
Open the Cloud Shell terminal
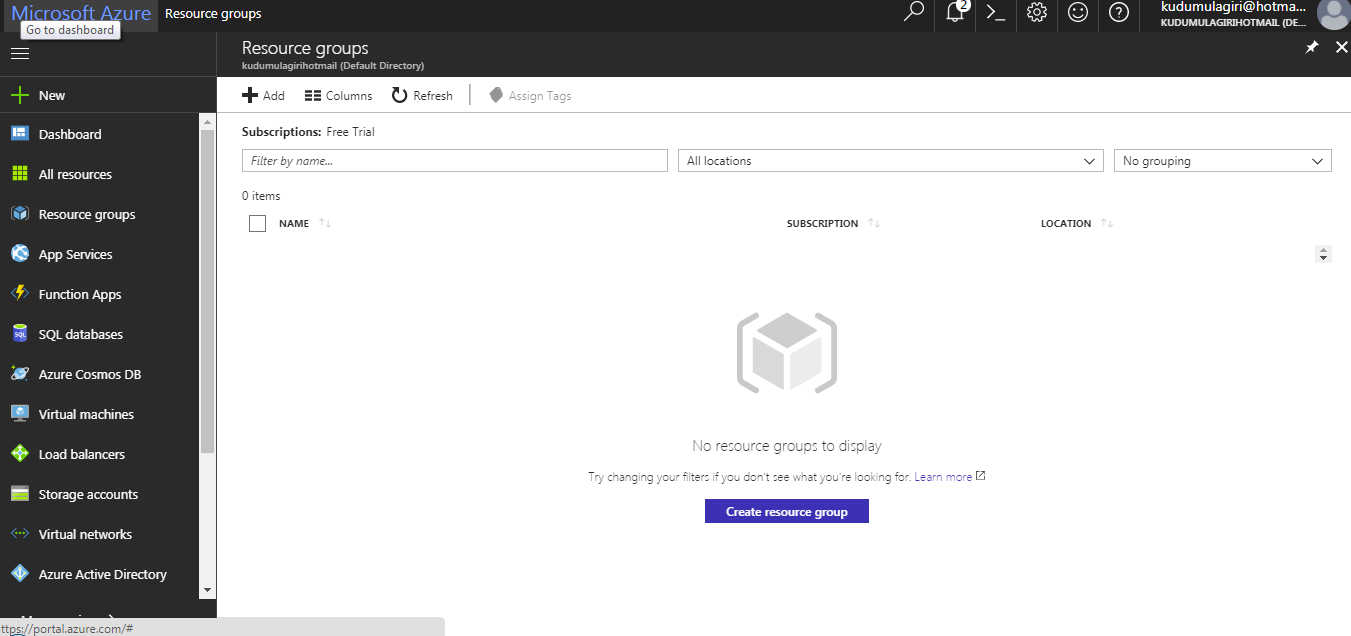pos(994,15)
